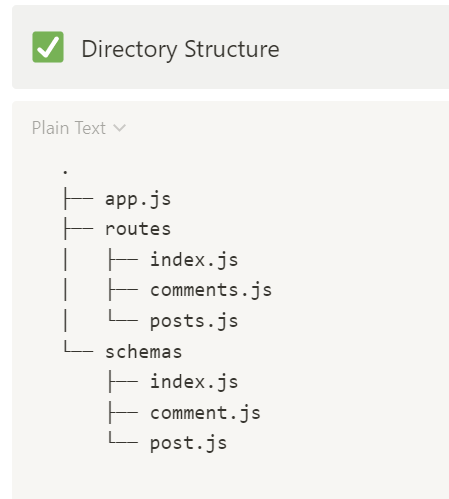Click post.js under schemas
This screenshot has height=499, width=449.
point(188,443)
